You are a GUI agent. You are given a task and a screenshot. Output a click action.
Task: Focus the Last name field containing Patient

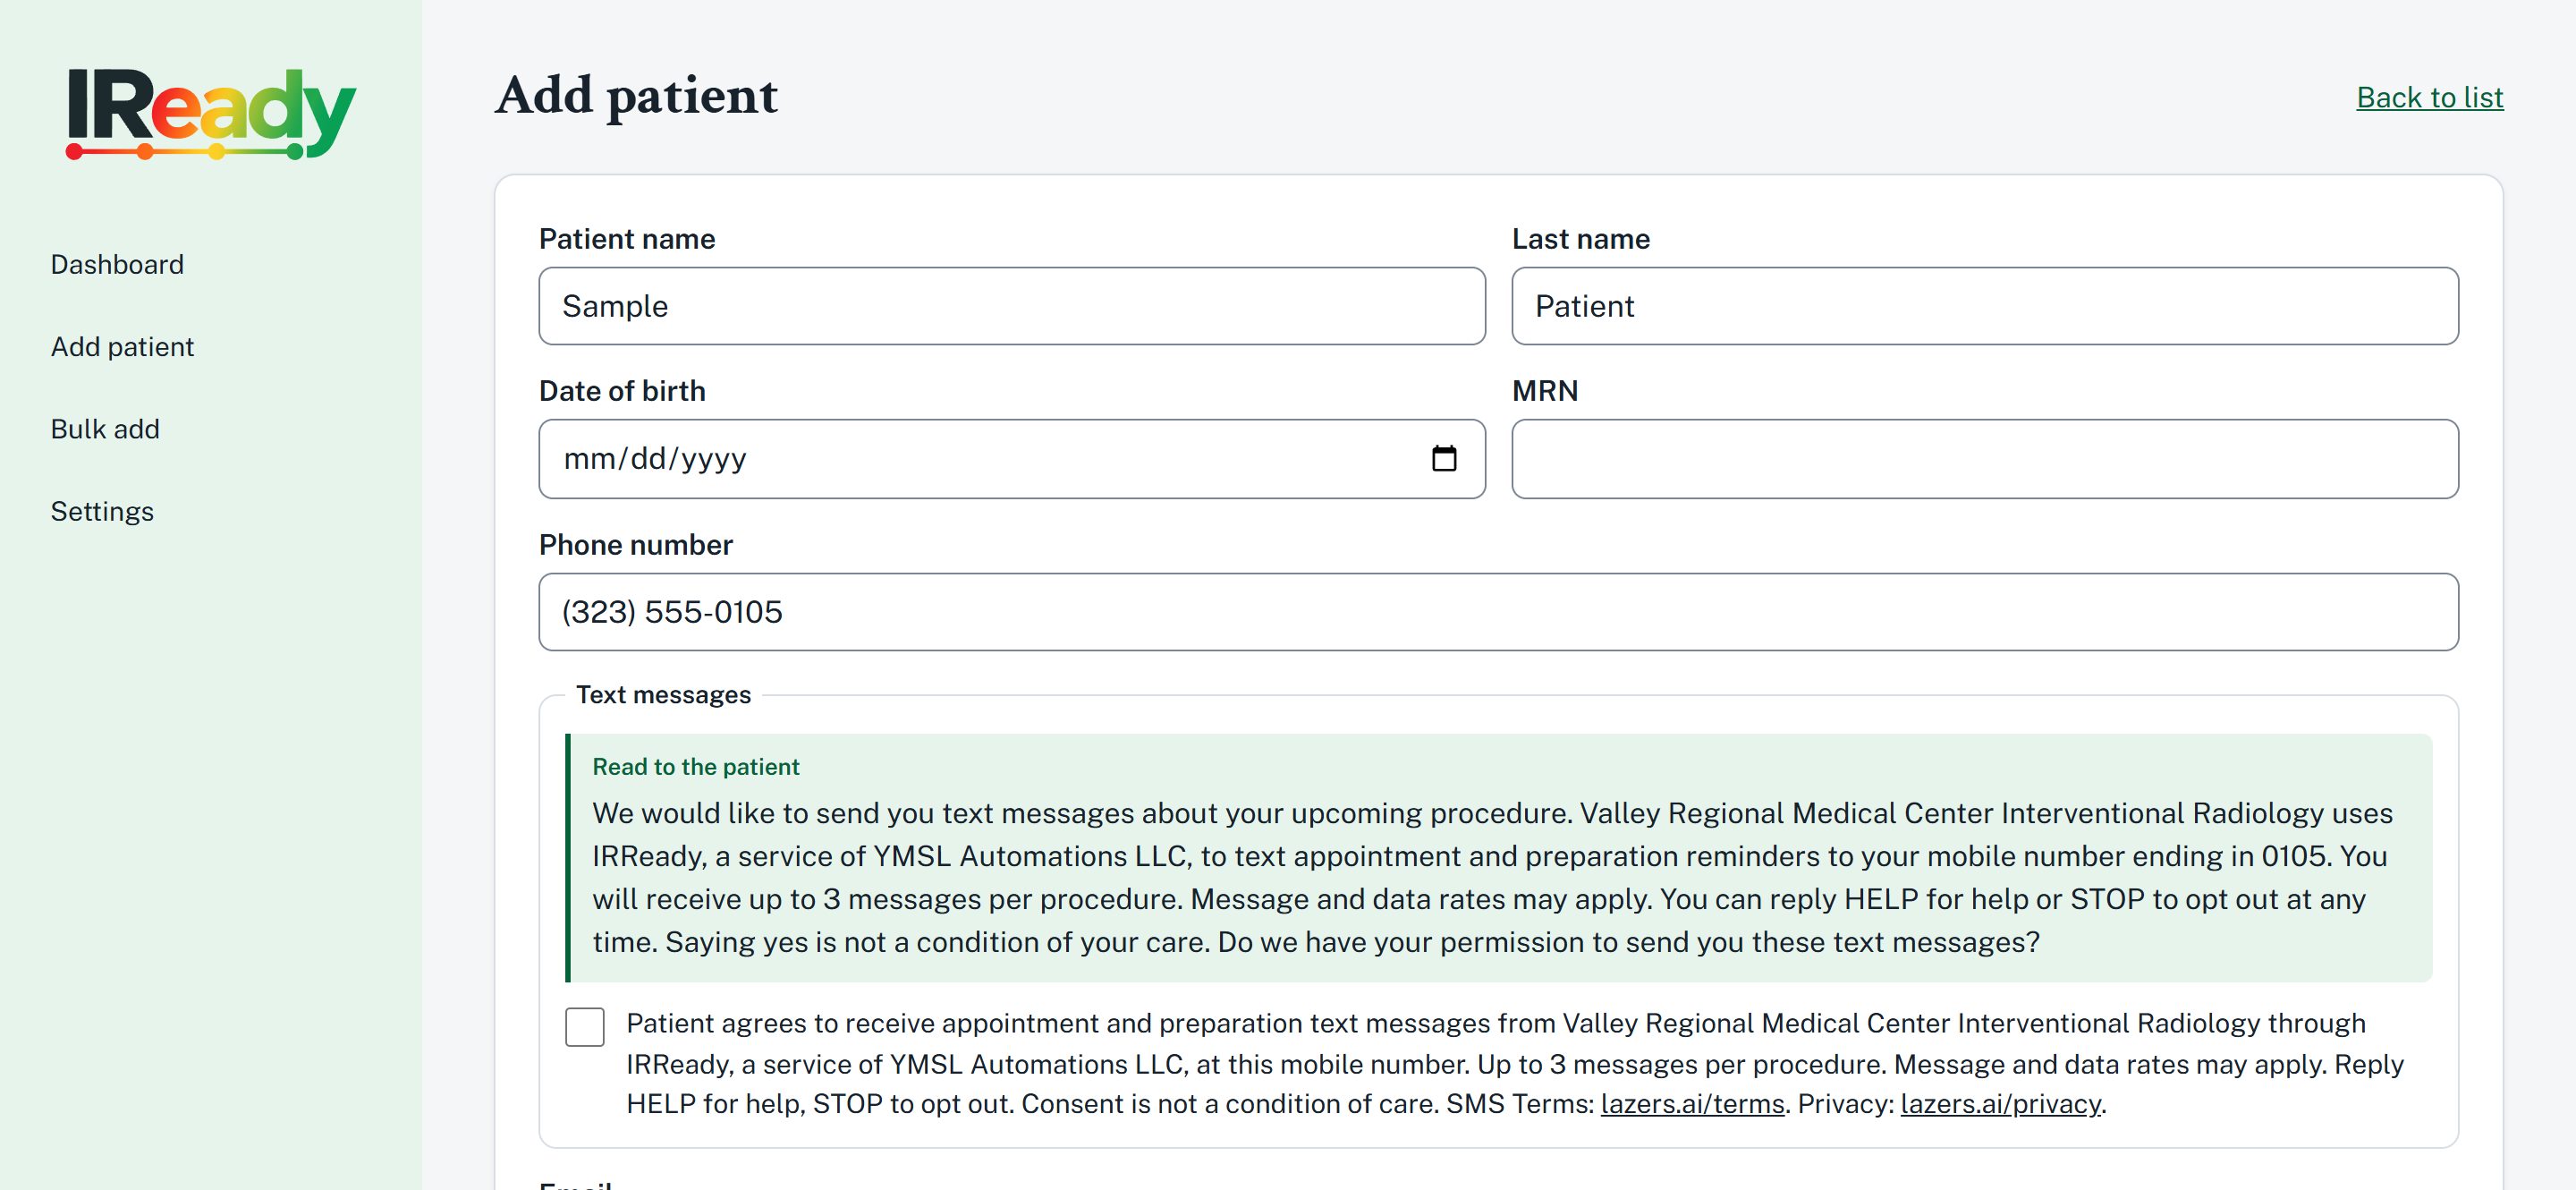click(1984, 306)
